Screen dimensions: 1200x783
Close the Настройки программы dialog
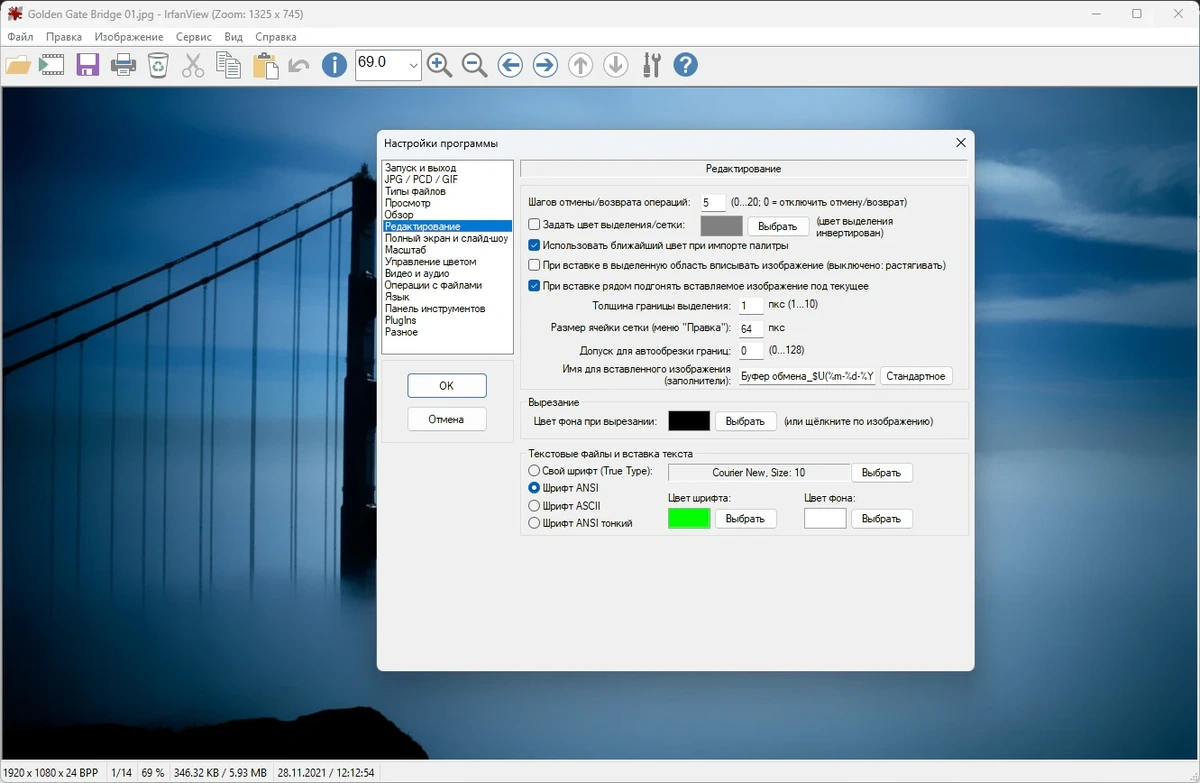click(x=961, y=143)
